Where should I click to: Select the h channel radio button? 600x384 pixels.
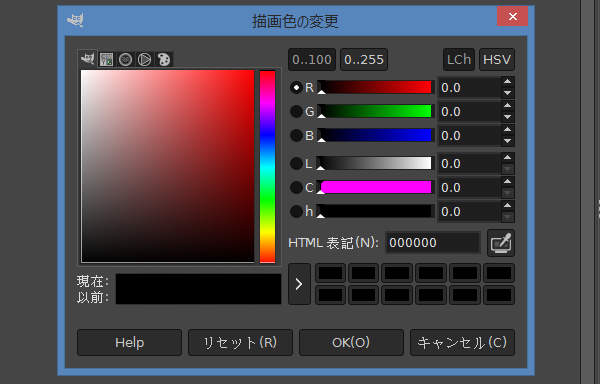[x=296, y=211]
